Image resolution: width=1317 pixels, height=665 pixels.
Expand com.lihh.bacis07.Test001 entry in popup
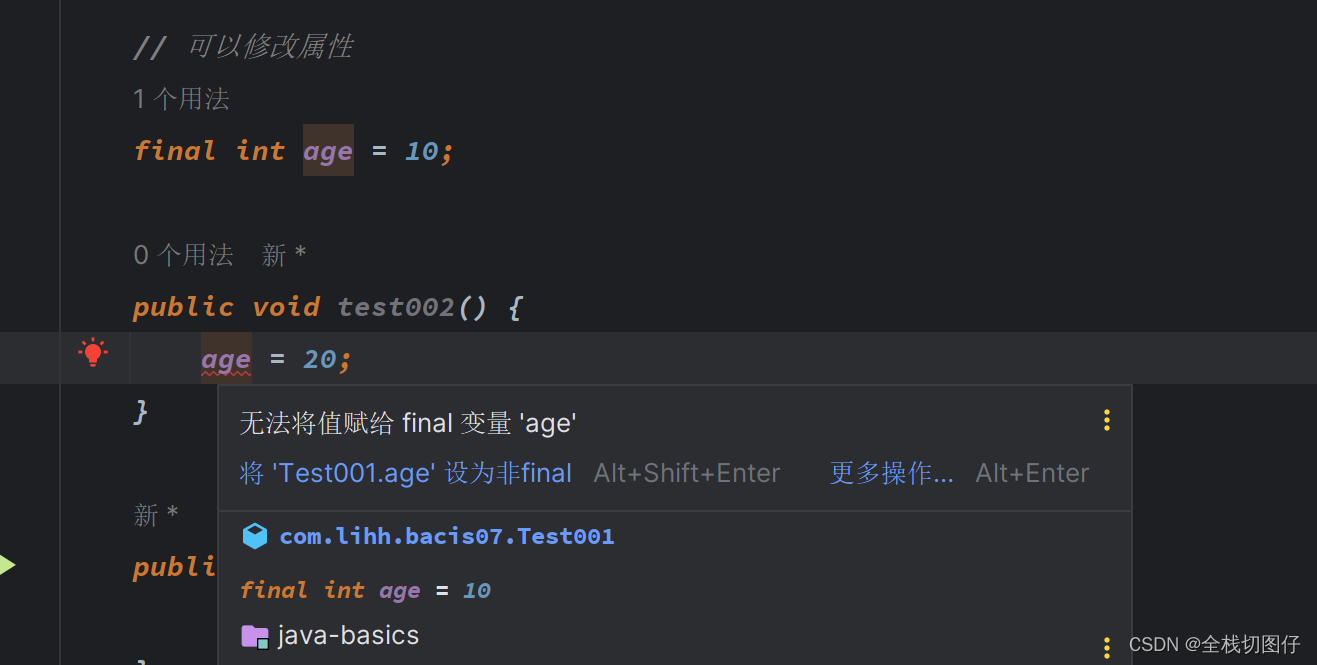pos(447,535)
